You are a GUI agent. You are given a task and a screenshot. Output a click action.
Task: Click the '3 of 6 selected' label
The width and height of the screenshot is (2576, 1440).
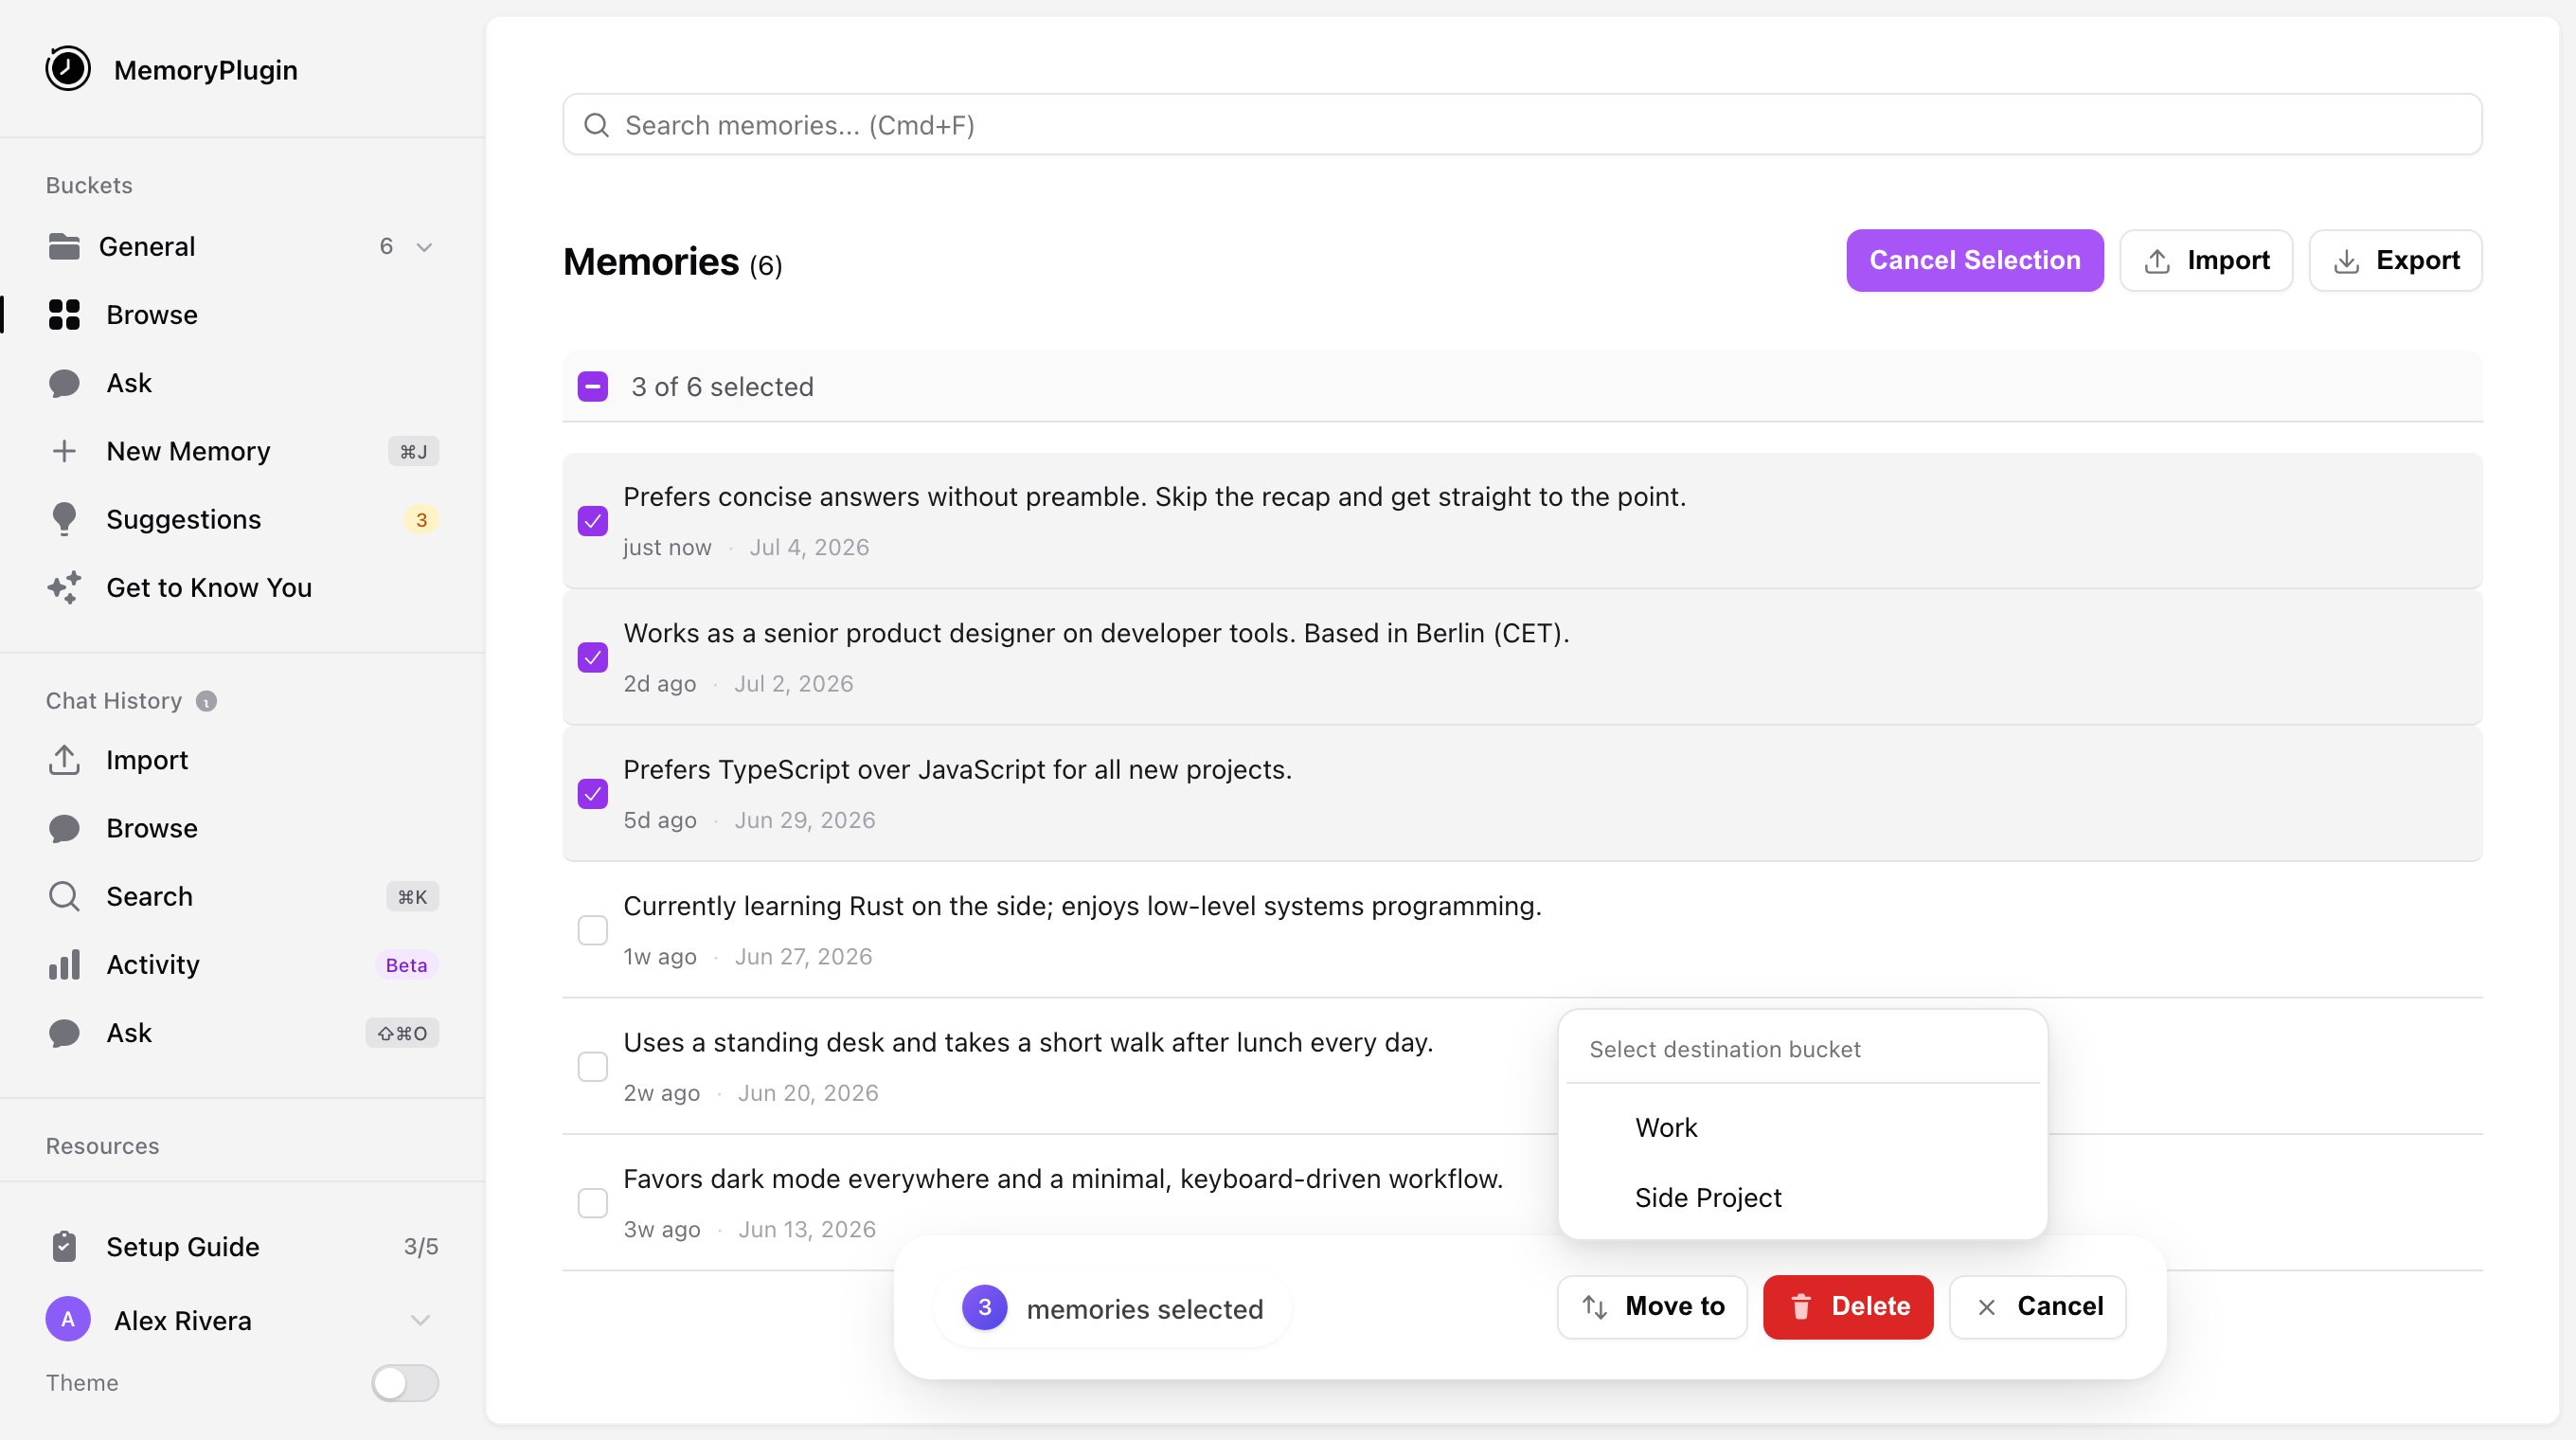pyautogui.click(x=722, y=387)
